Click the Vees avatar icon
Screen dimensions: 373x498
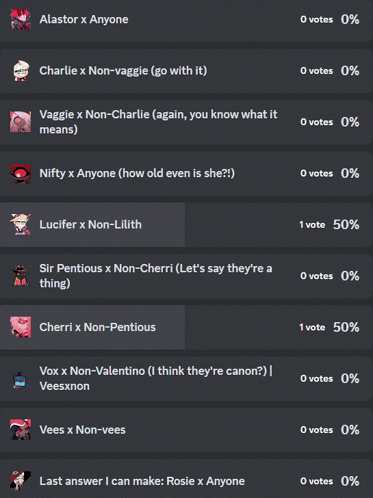[20, 430]
